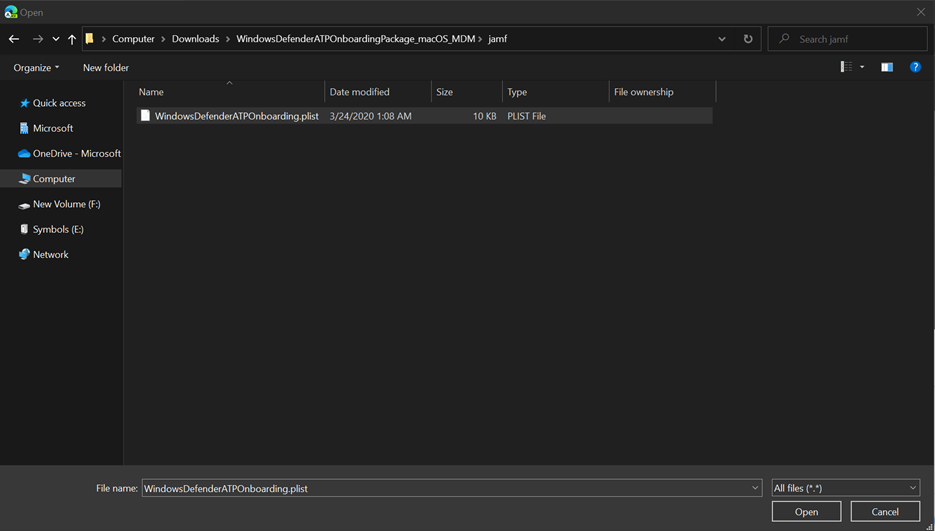Open the Organize menu
This screenshot has height=531, width=935.
(x=36, y=67)
